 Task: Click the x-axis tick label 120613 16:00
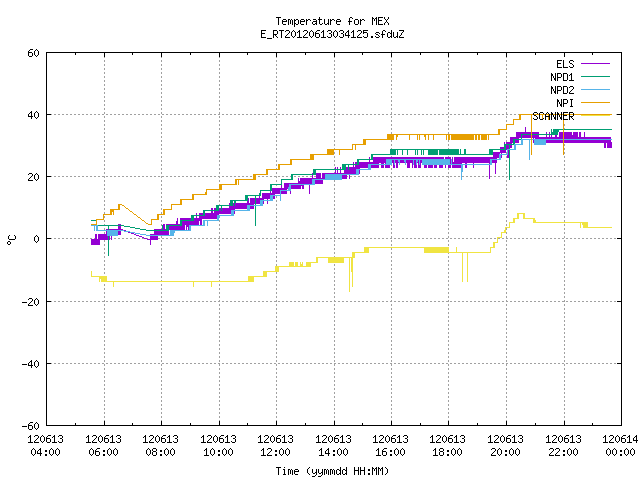coord(391,446)
